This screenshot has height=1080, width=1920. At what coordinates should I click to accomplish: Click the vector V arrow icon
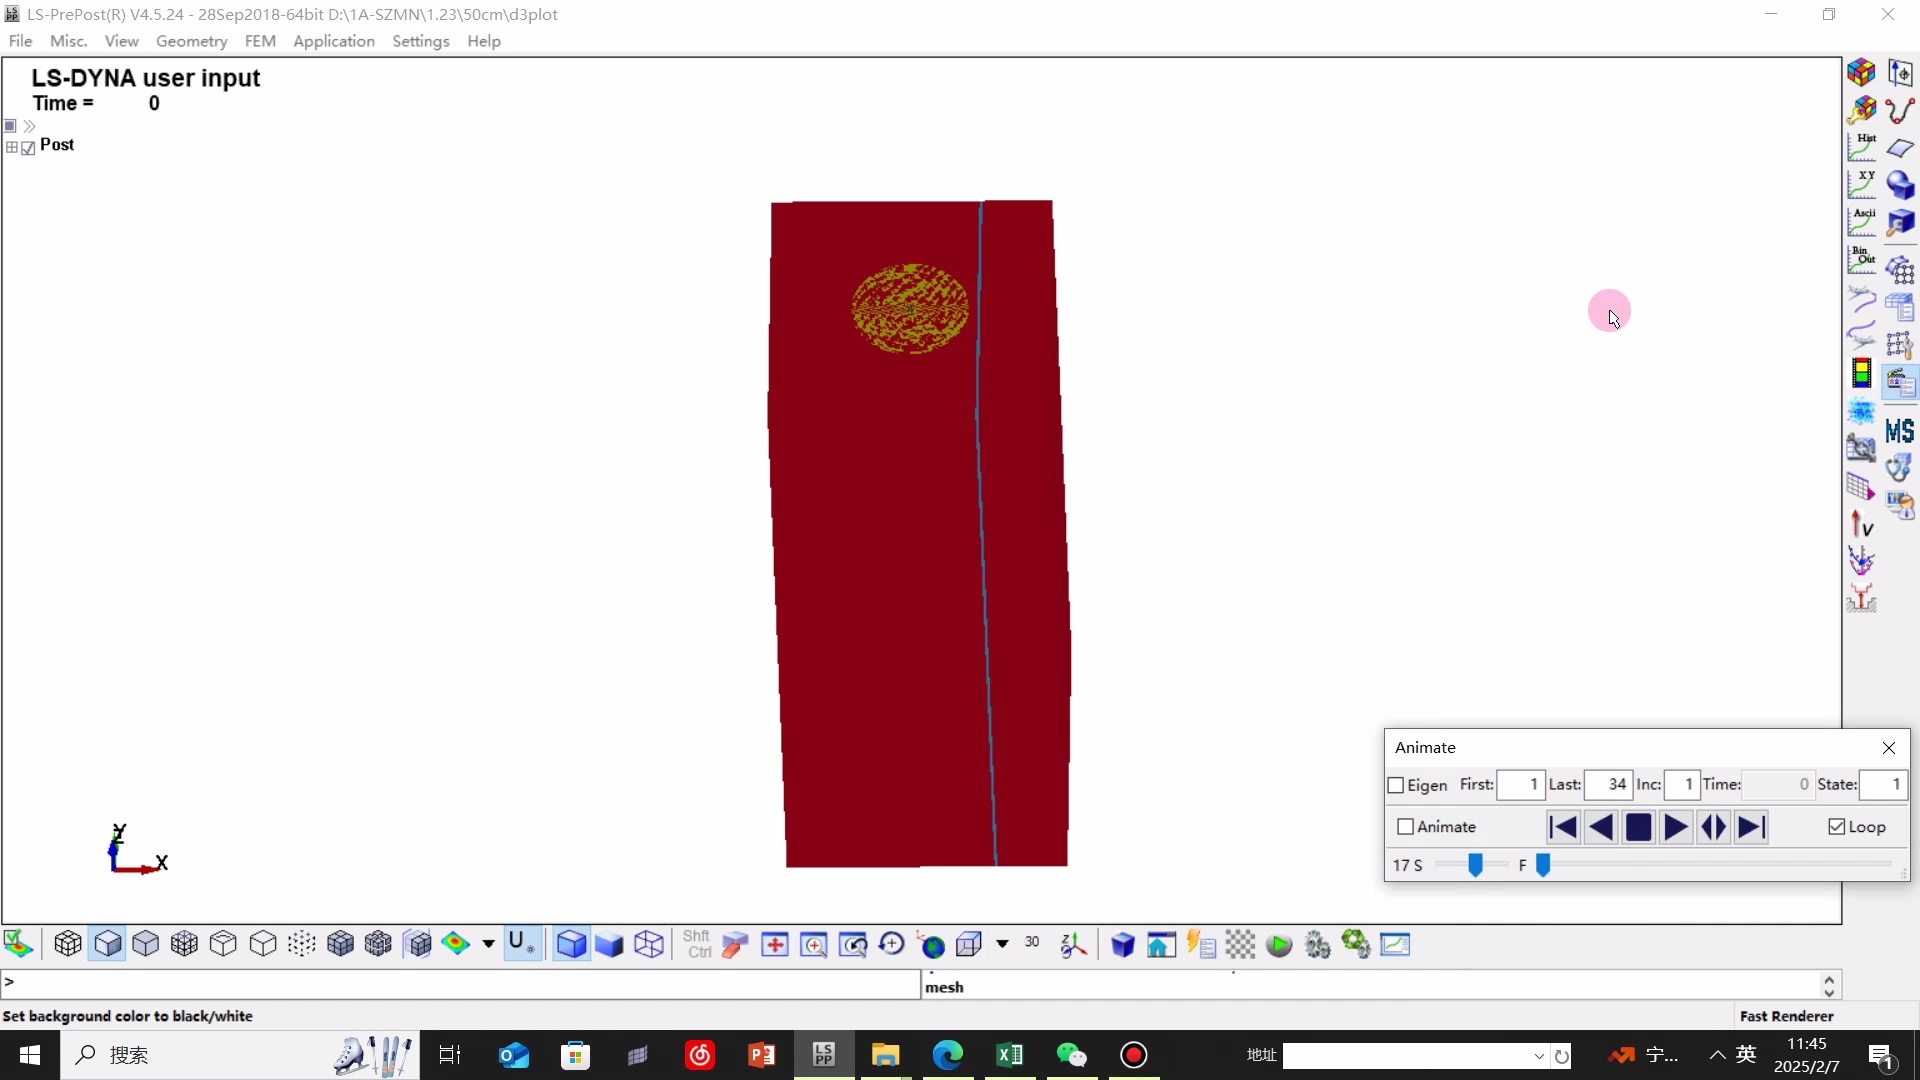point(1861,524)
